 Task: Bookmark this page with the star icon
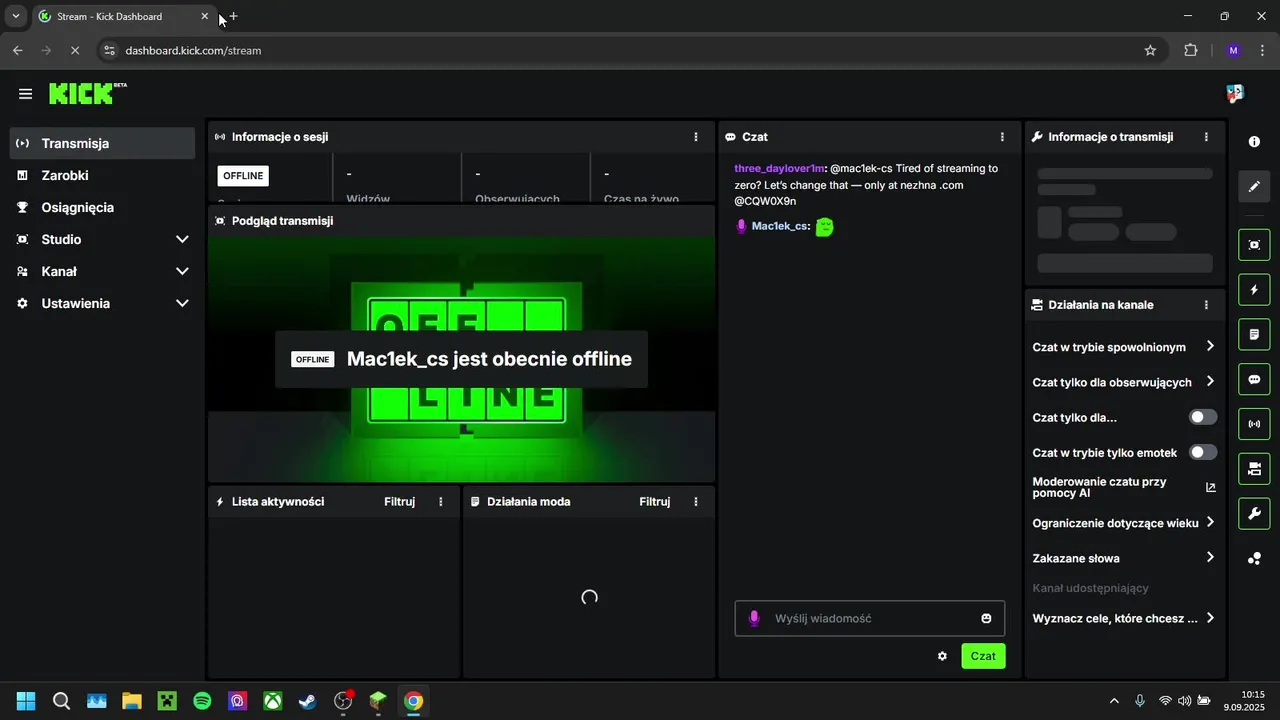[x=1150, y=50]
